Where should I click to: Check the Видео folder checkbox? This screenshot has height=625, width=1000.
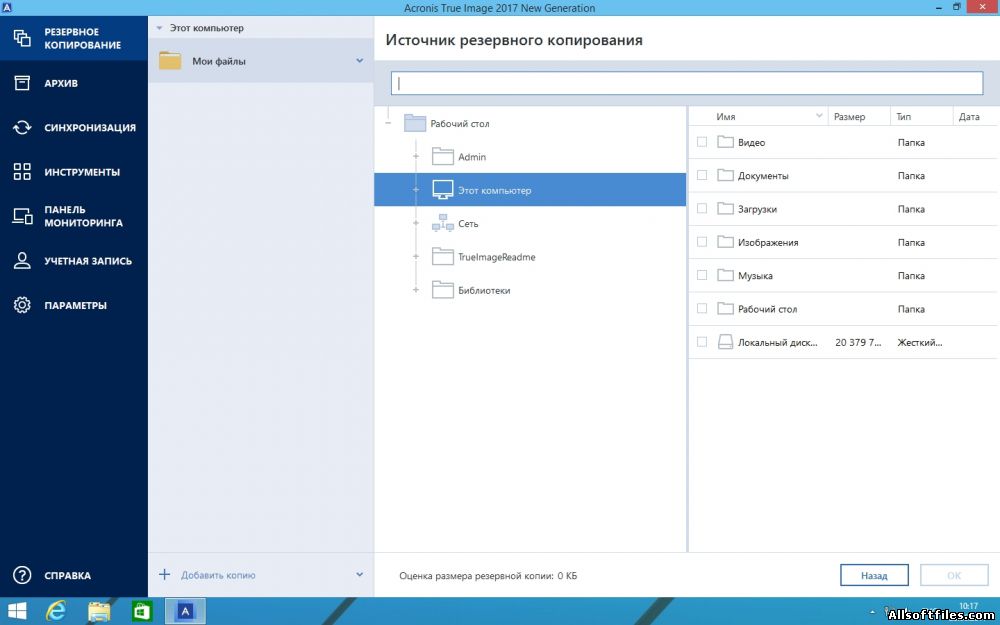coord(702,142)
